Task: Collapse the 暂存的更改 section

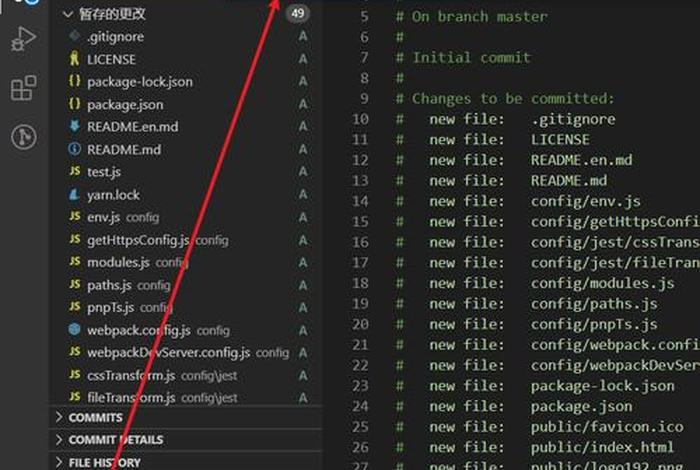Action: pos(68,14)
